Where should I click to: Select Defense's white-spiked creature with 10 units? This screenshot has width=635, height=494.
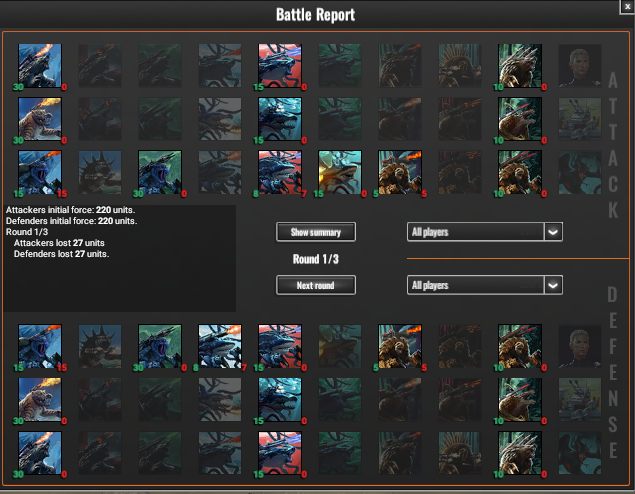click(x=520, y=453)
